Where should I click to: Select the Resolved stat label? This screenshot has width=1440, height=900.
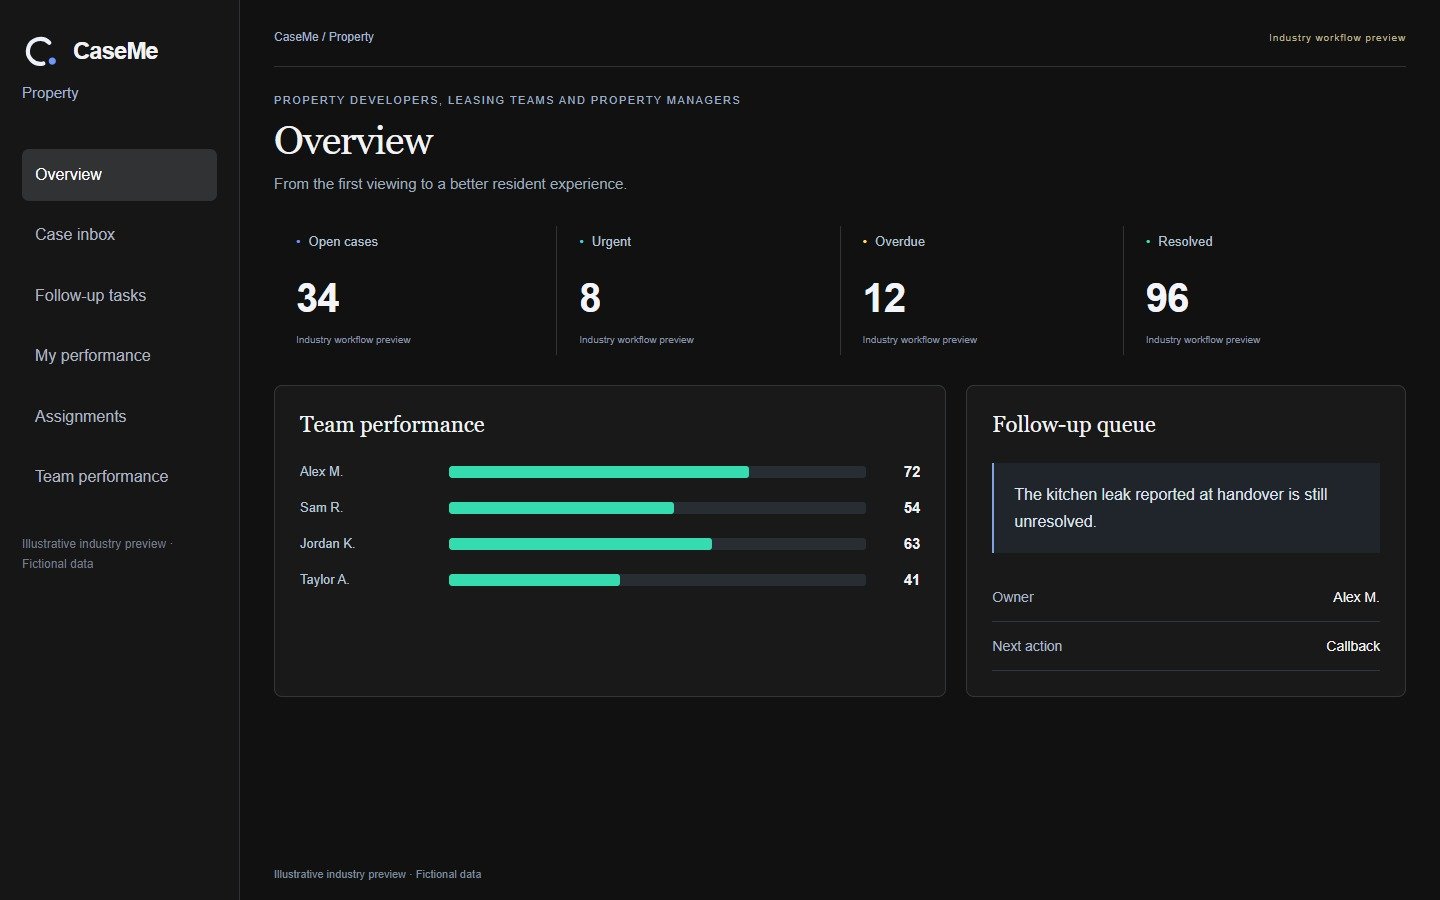pos(1185,242)
